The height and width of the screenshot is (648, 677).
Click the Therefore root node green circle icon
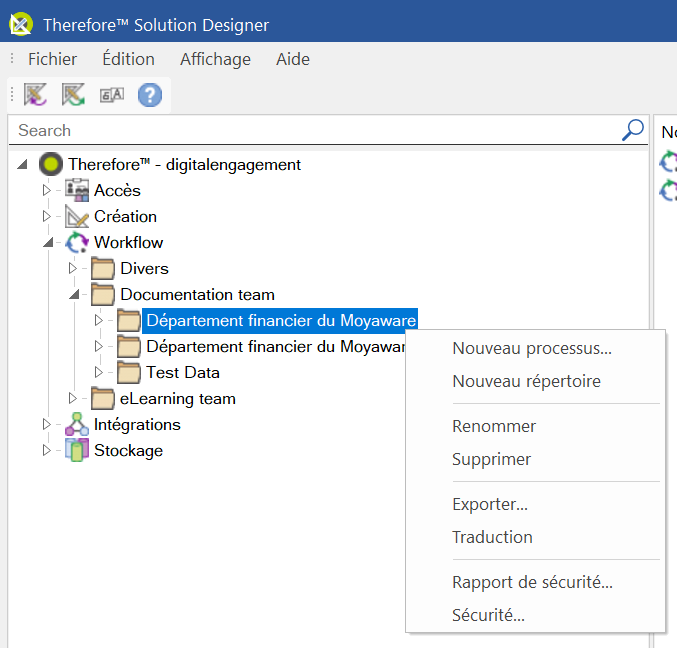(x=51, y=164)
